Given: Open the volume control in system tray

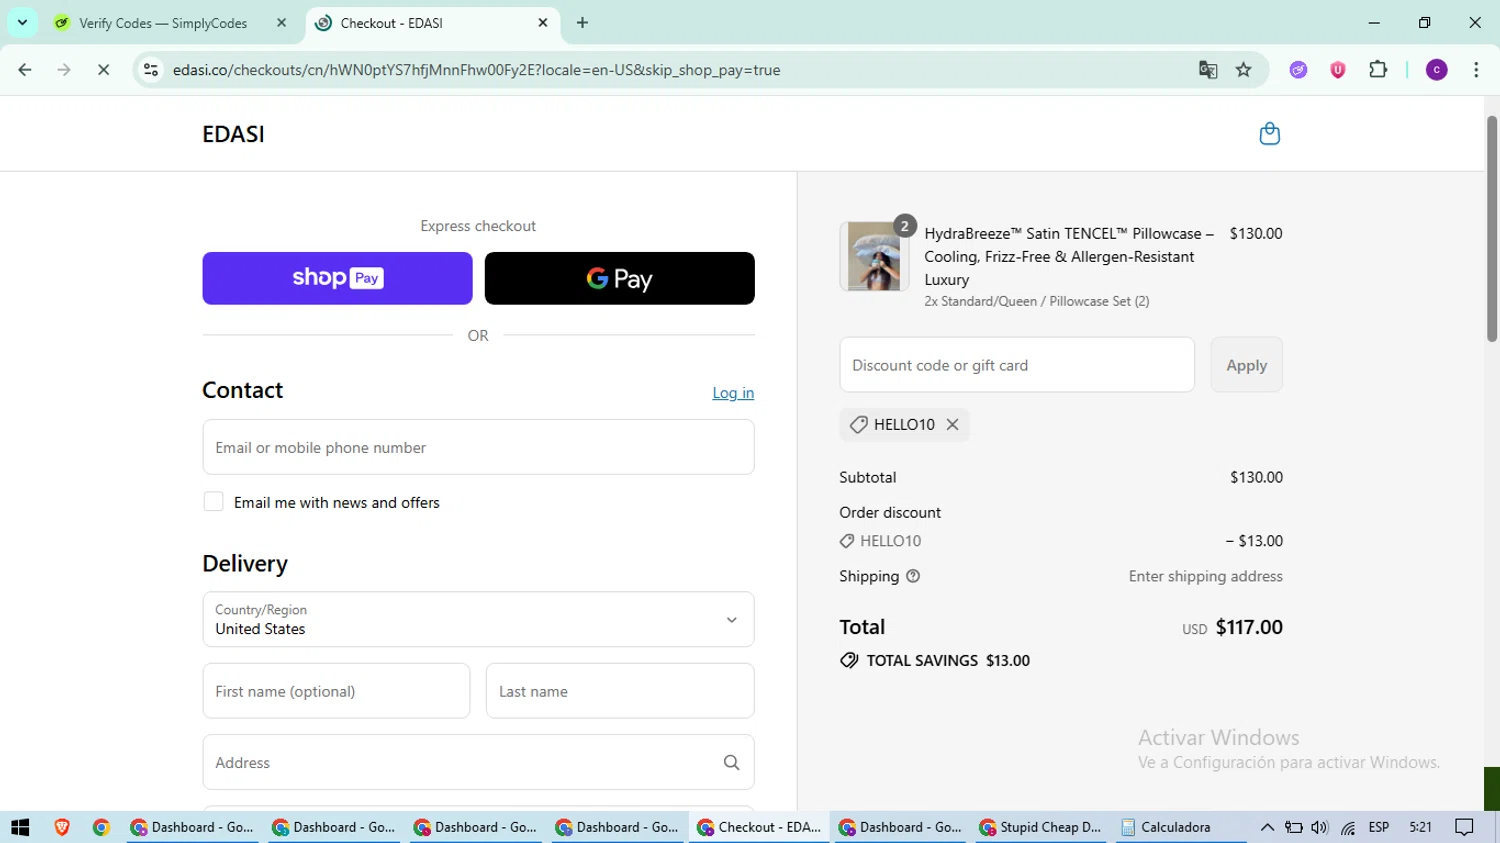Looking at the screenshot, I should coord(1320,827).
